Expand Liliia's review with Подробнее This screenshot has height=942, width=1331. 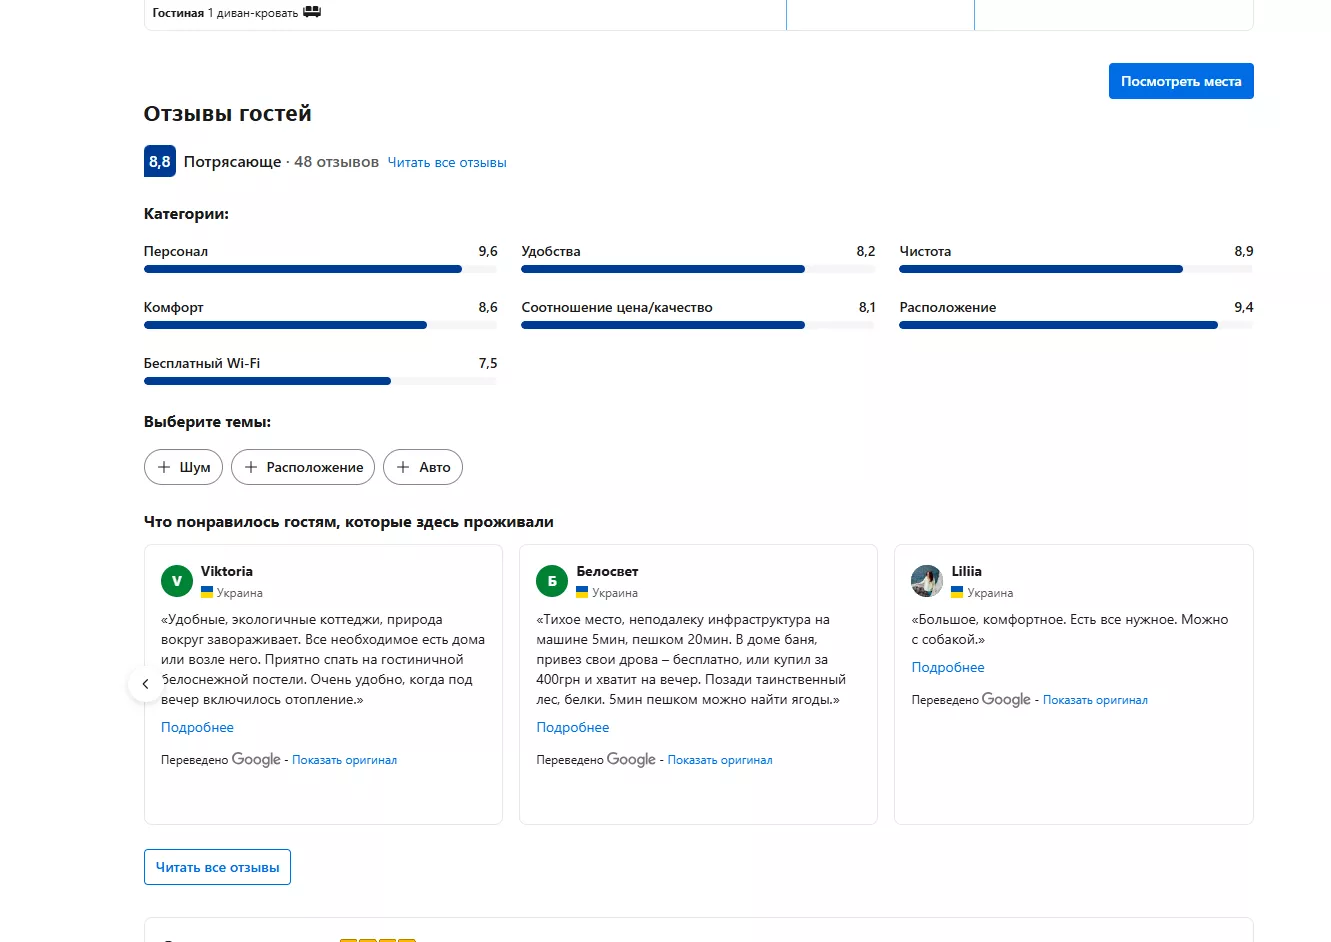947,667
